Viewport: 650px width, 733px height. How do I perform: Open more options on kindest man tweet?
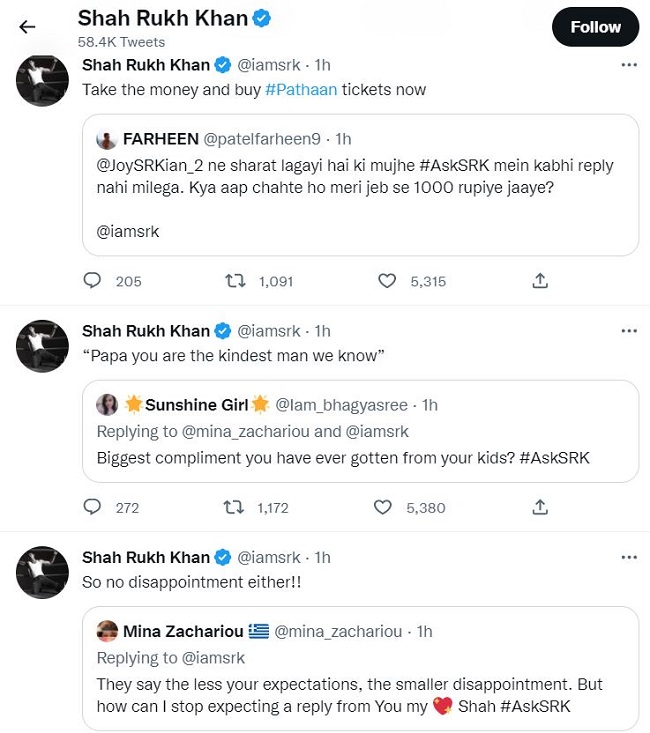(629, 331)
